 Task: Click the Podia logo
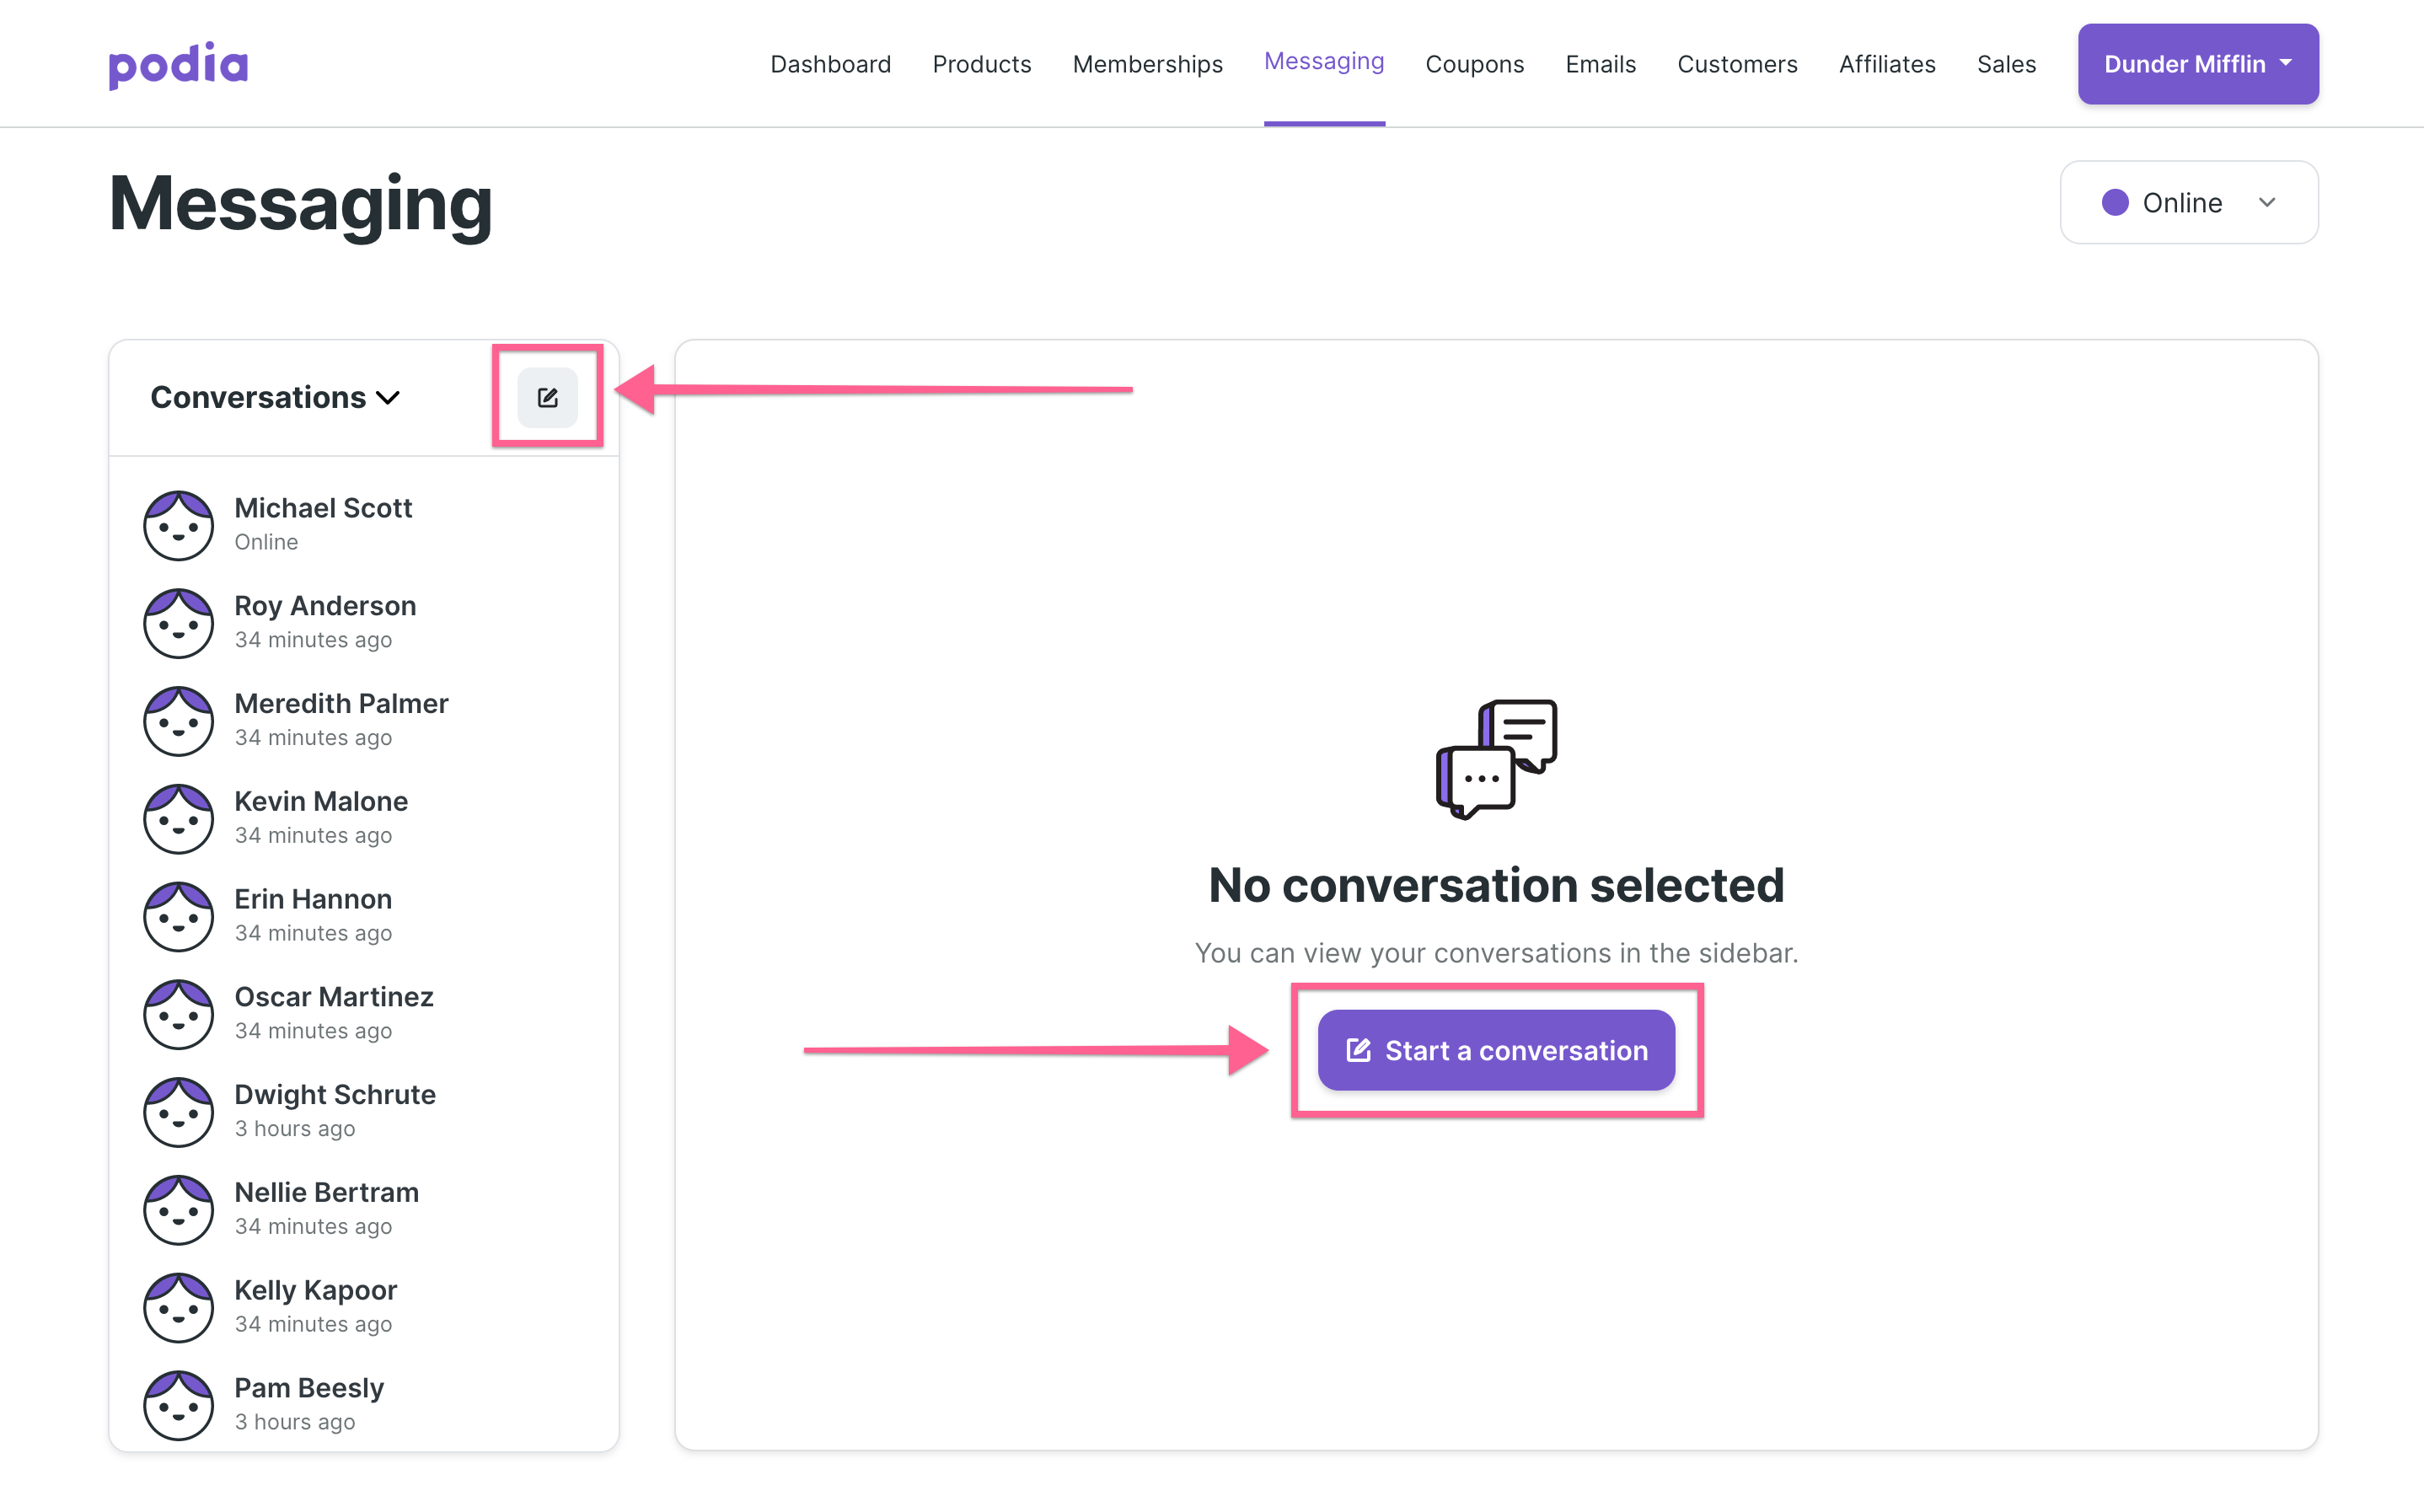pos(178,64)
